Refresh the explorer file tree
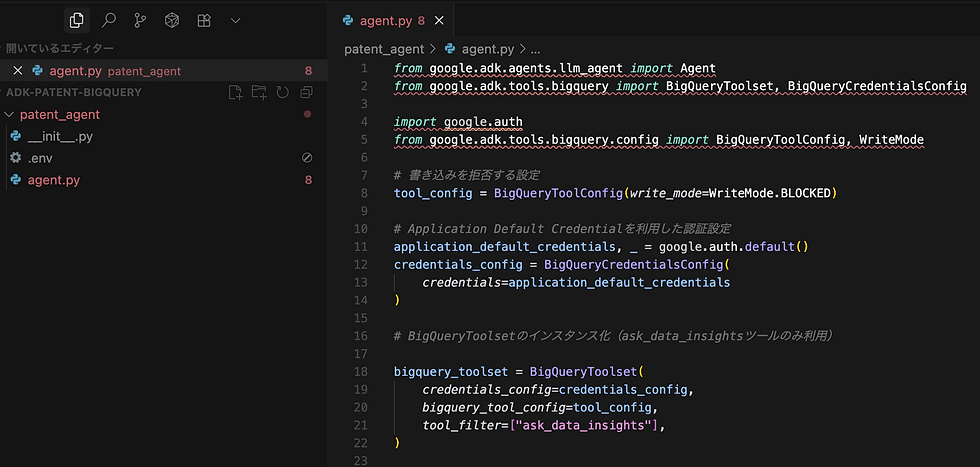980x467 pixels. coord(282,93)
